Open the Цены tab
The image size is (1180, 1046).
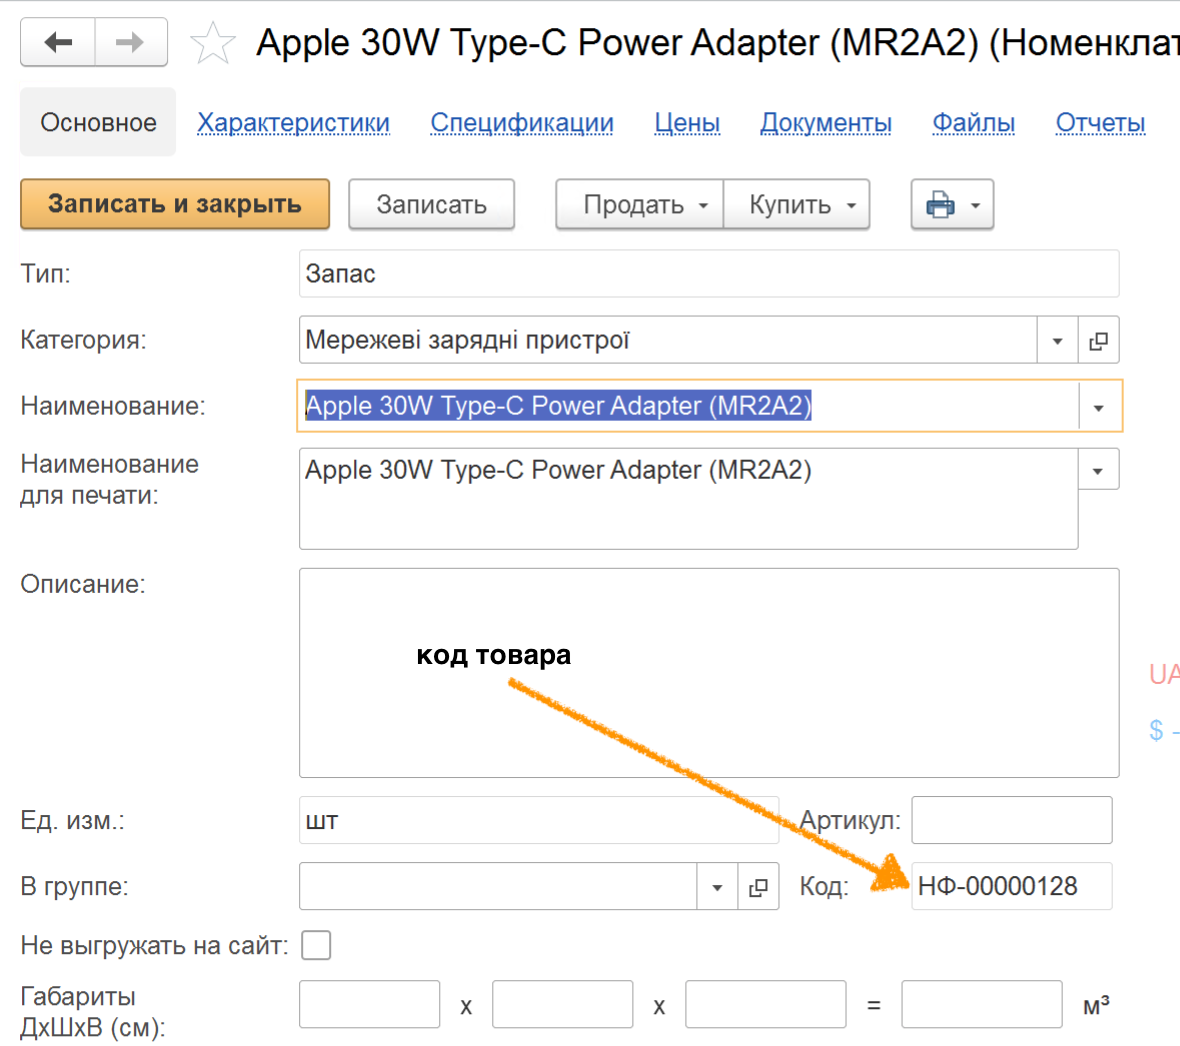coord(687,122)
